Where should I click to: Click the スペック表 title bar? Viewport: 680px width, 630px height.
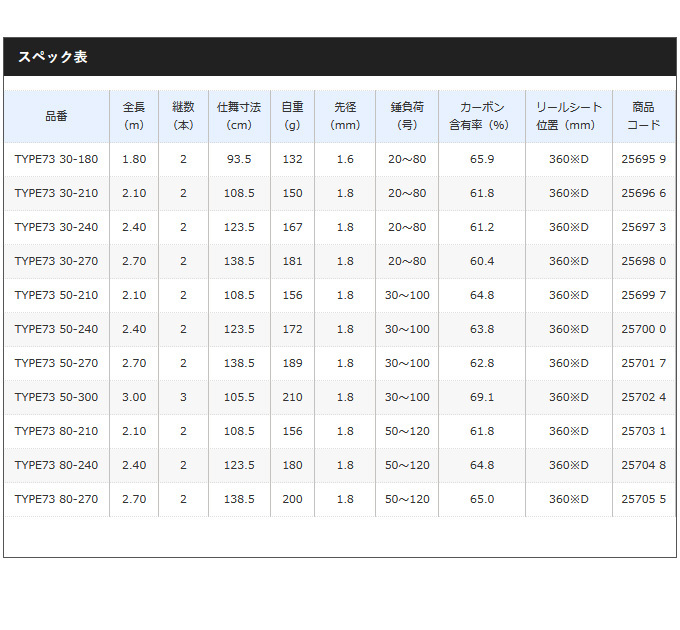click(x=338, y=57)
